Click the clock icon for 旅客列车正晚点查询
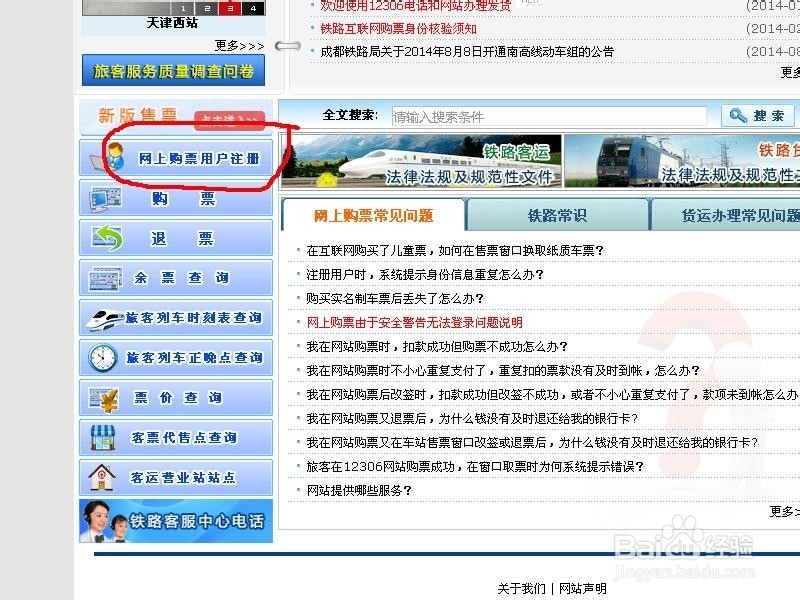Screen dimensions: 800x600 tap(100, 356)
